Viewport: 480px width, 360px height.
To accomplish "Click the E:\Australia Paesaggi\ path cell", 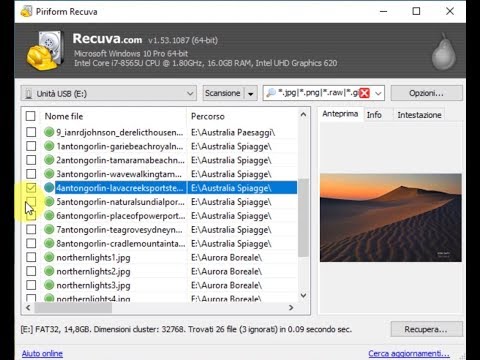I will 233,133.
